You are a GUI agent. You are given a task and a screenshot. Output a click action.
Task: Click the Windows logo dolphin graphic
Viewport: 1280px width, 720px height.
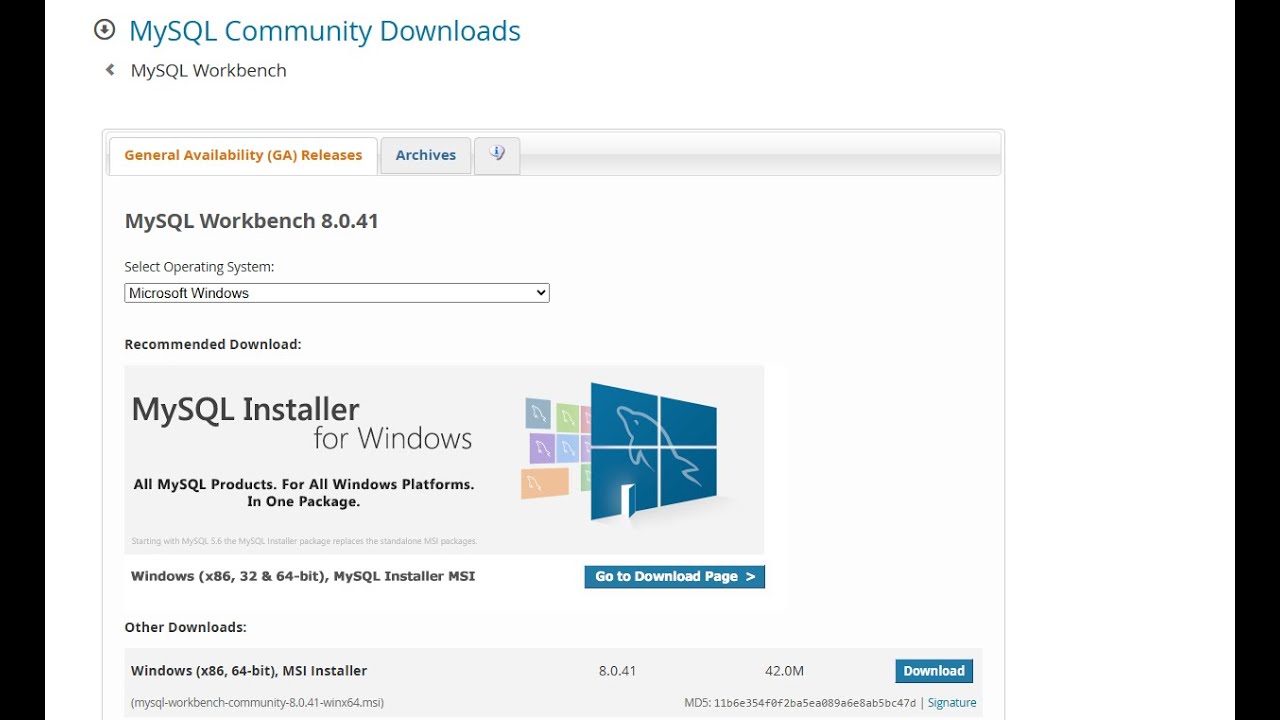652,451
